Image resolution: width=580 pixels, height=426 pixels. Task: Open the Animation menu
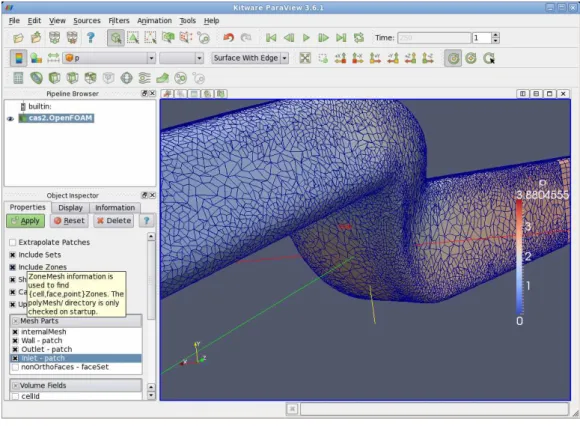click(154, 21)
